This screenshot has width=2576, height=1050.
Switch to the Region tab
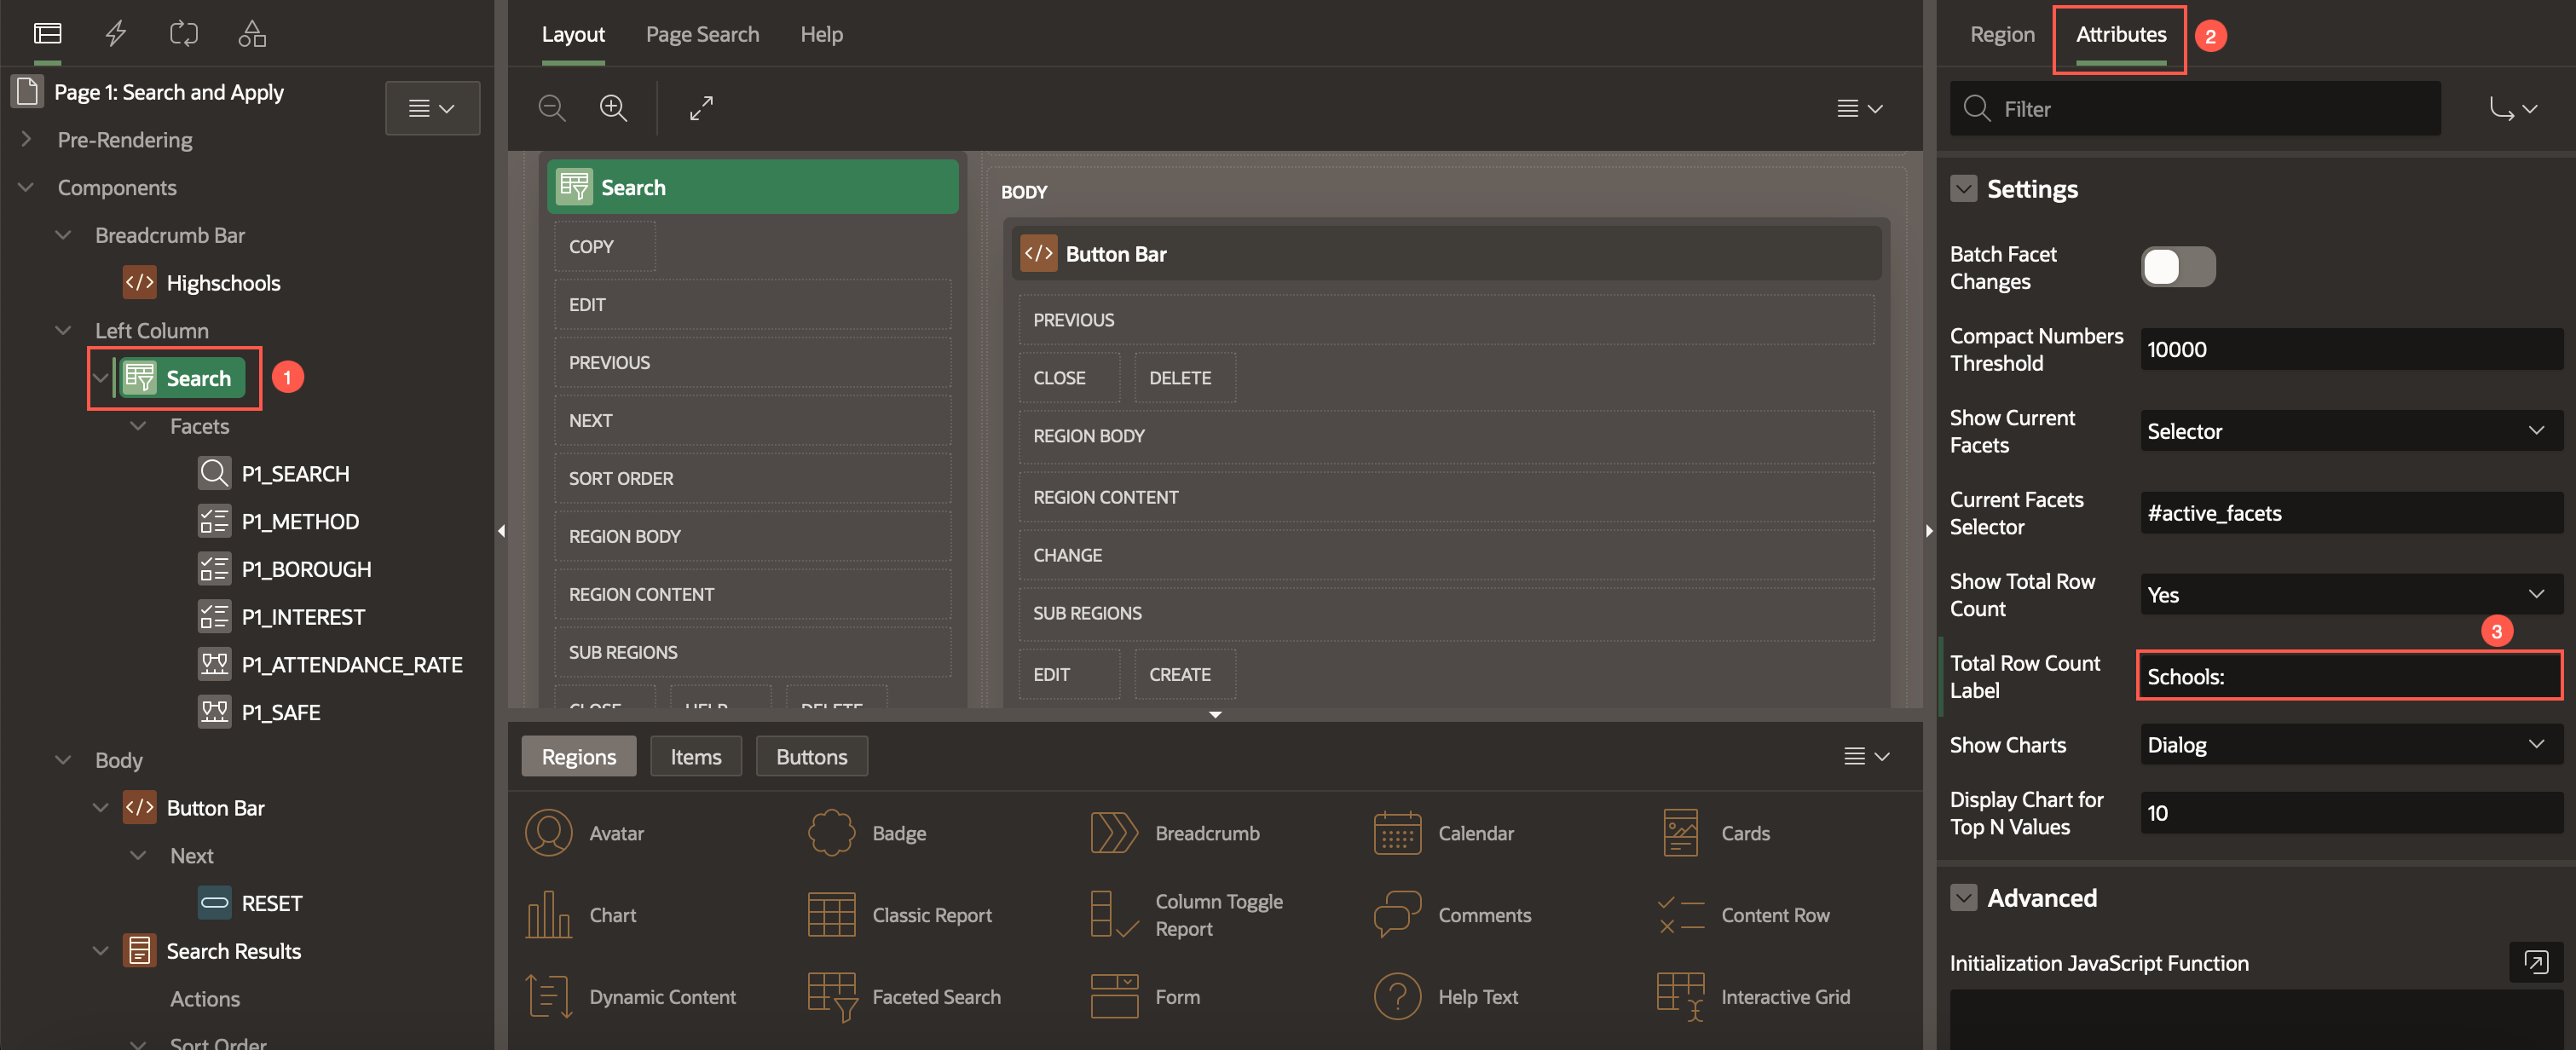[x=2002, y=34]
